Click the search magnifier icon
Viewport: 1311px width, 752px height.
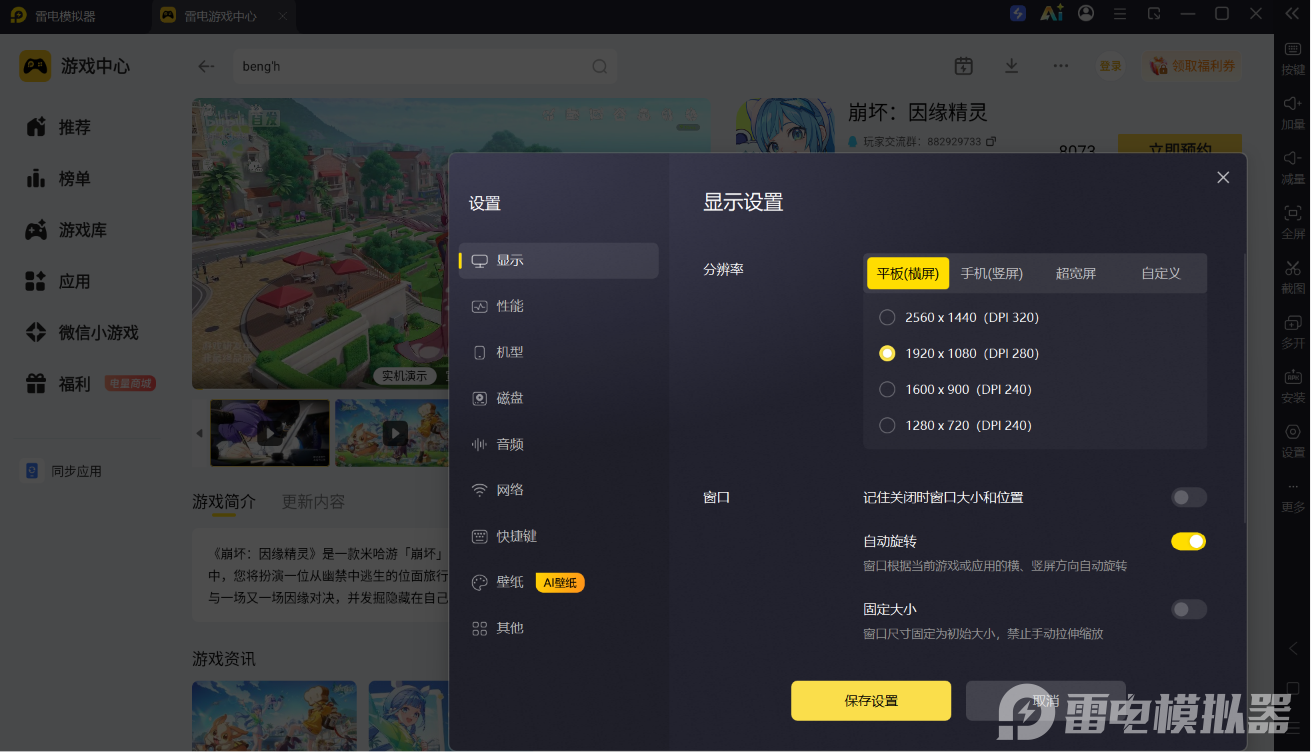(x=599, y=67)
